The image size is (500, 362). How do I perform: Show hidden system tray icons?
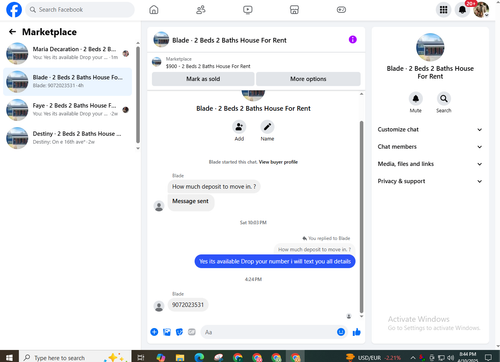click(413, 358)
